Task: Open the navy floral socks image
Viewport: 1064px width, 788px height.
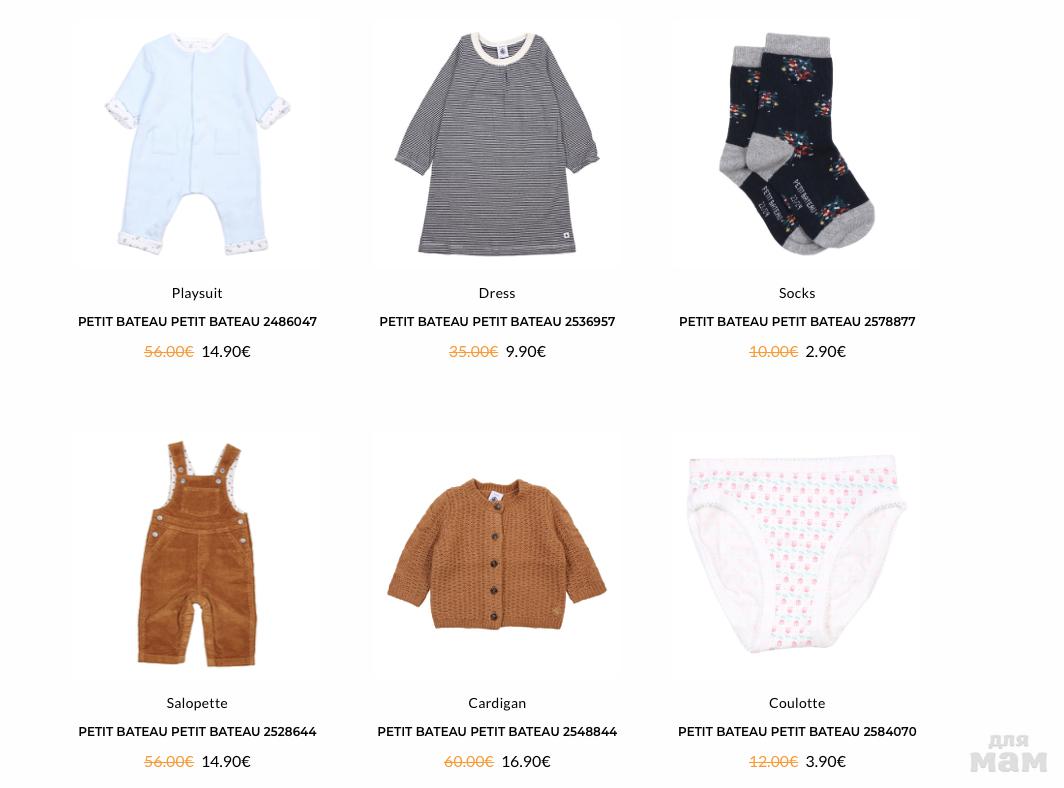Action: [x=797, y=144]
